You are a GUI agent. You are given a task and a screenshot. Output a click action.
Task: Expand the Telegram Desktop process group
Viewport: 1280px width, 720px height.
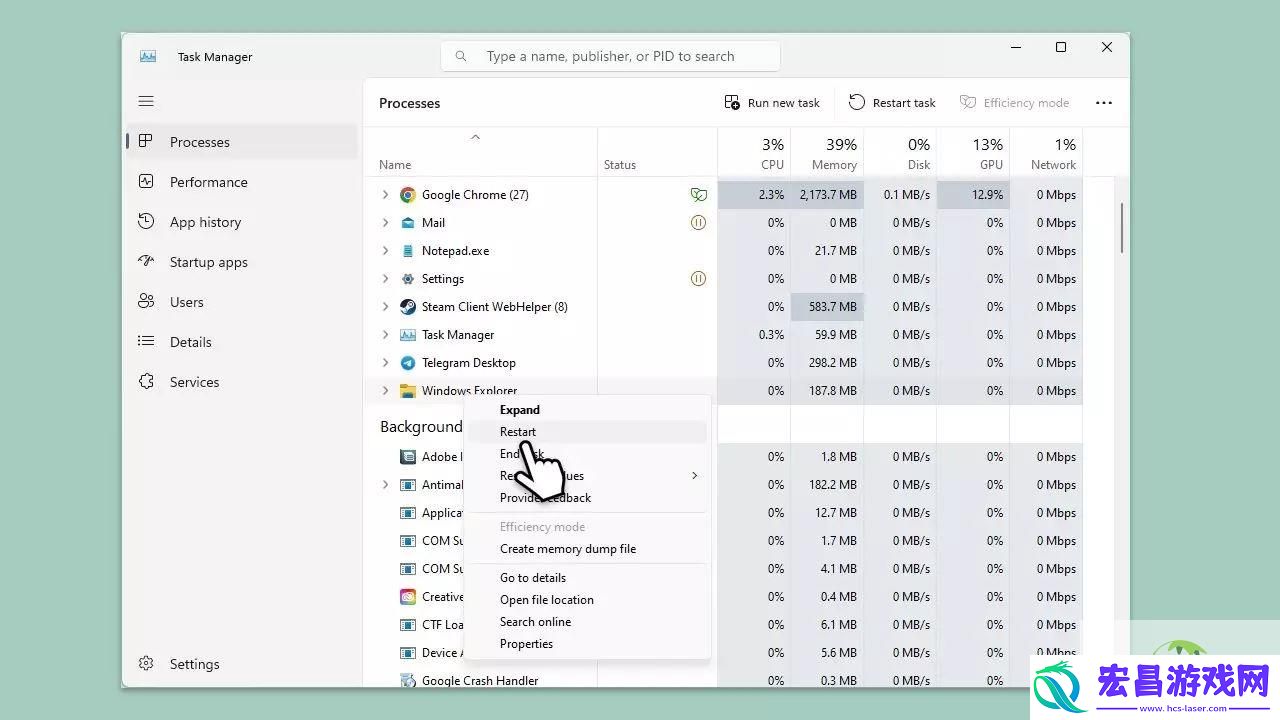(385, 363)
